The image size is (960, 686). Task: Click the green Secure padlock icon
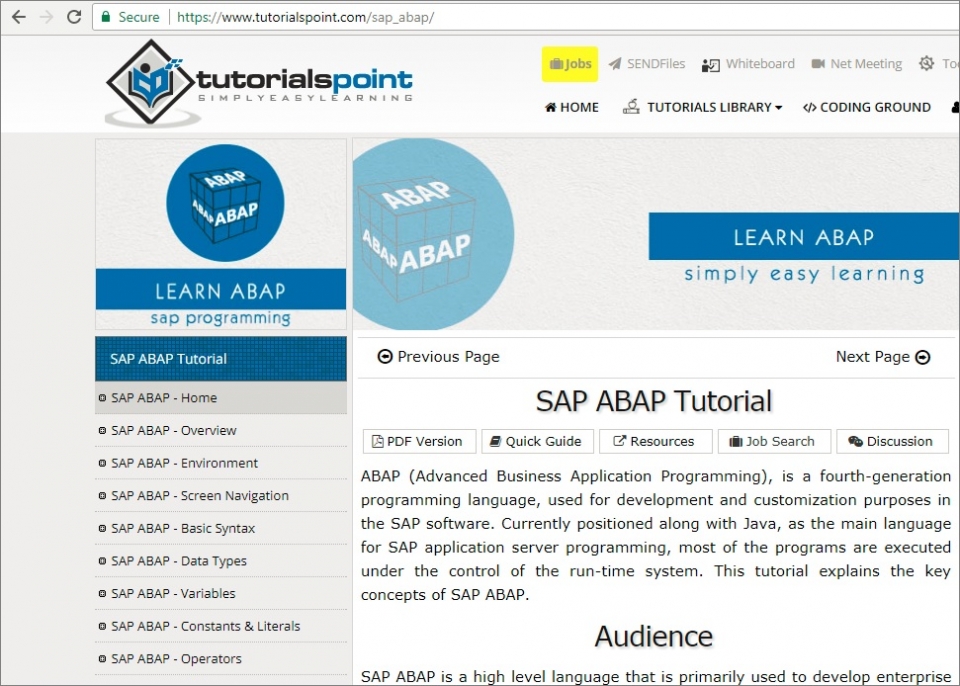tap(106, 17)
